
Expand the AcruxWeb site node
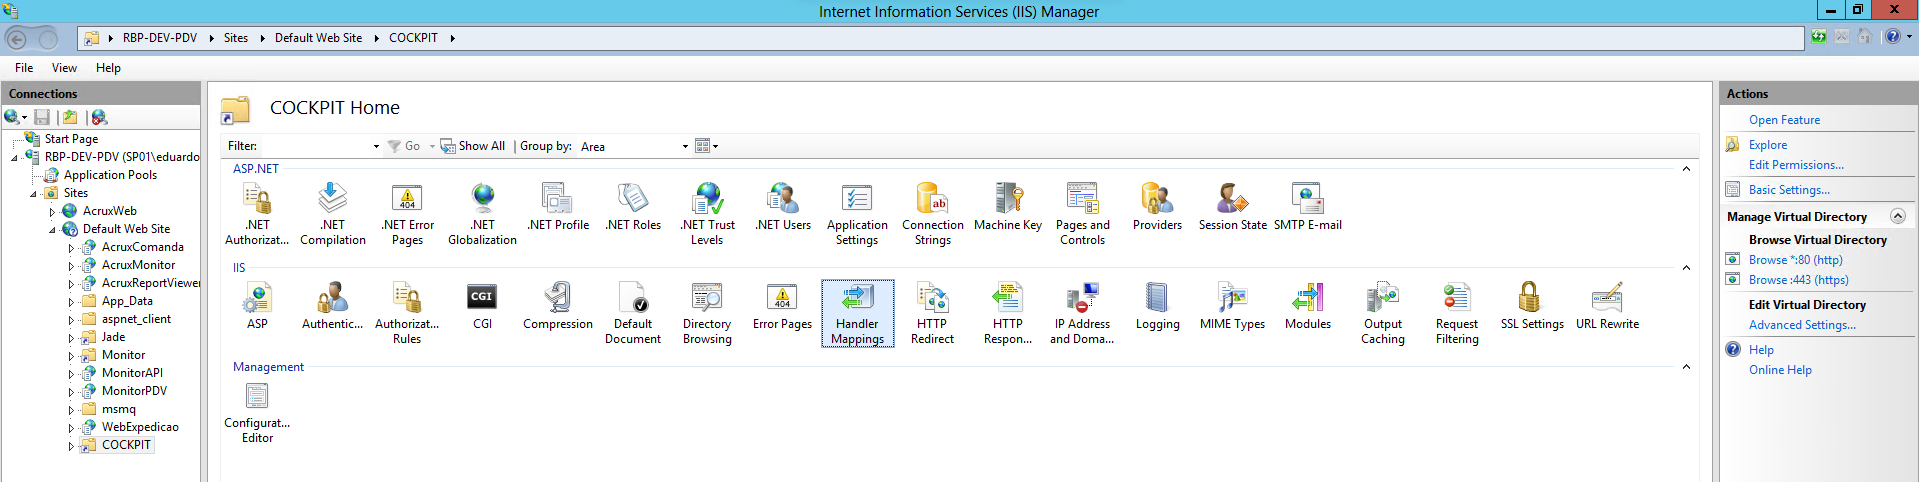point(52,212)
